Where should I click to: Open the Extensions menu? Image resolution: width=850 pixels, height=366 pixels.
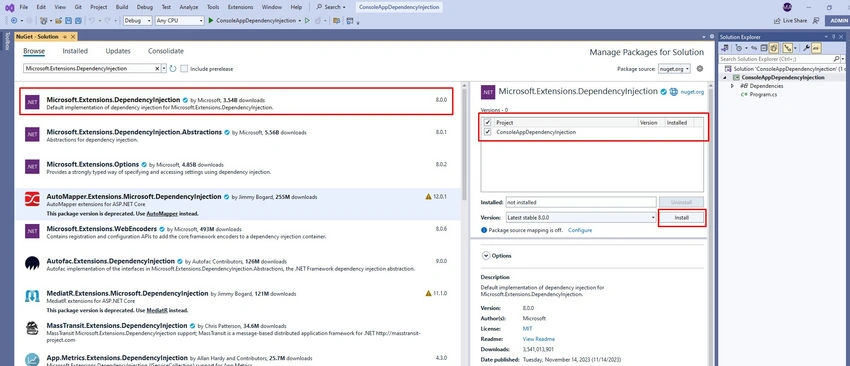pyautogui.click(x=240, y=7)
